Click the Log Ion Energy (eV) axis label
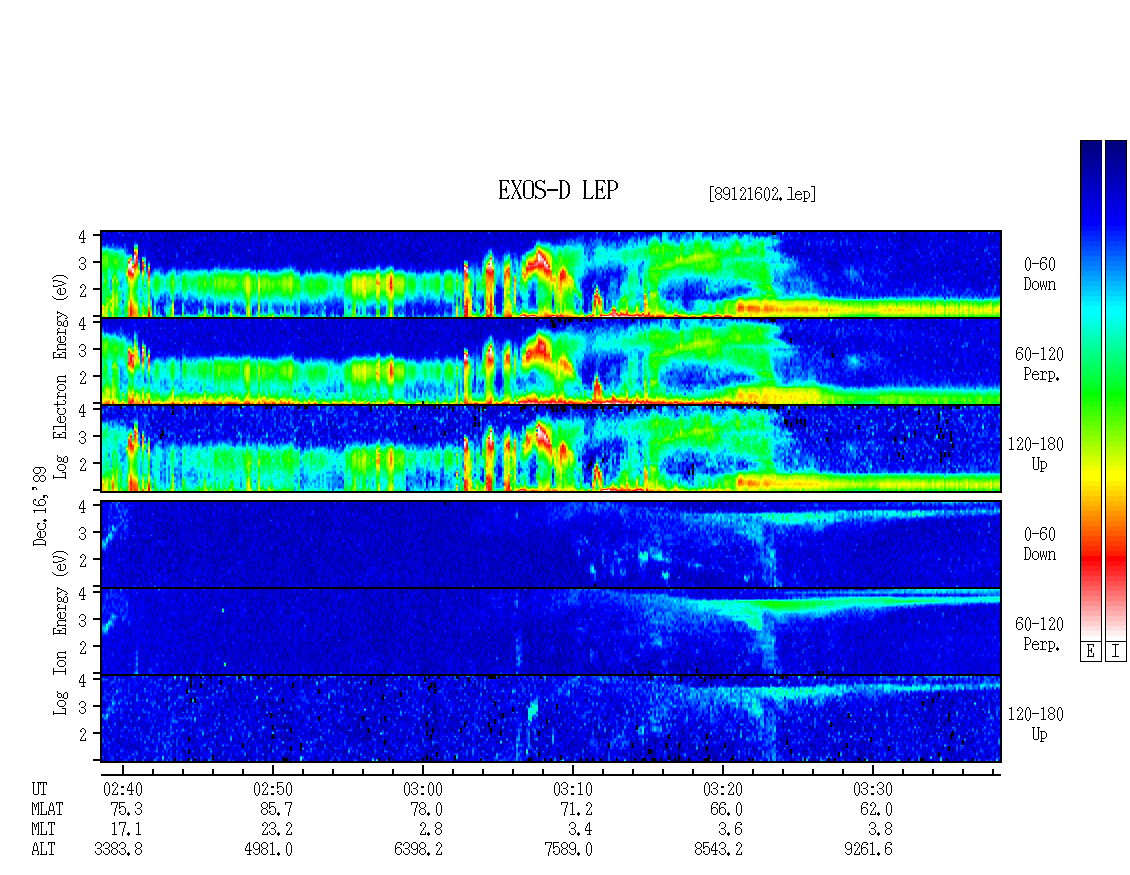The width and height of the screenshot is (1130, 875). click(60, 632)
